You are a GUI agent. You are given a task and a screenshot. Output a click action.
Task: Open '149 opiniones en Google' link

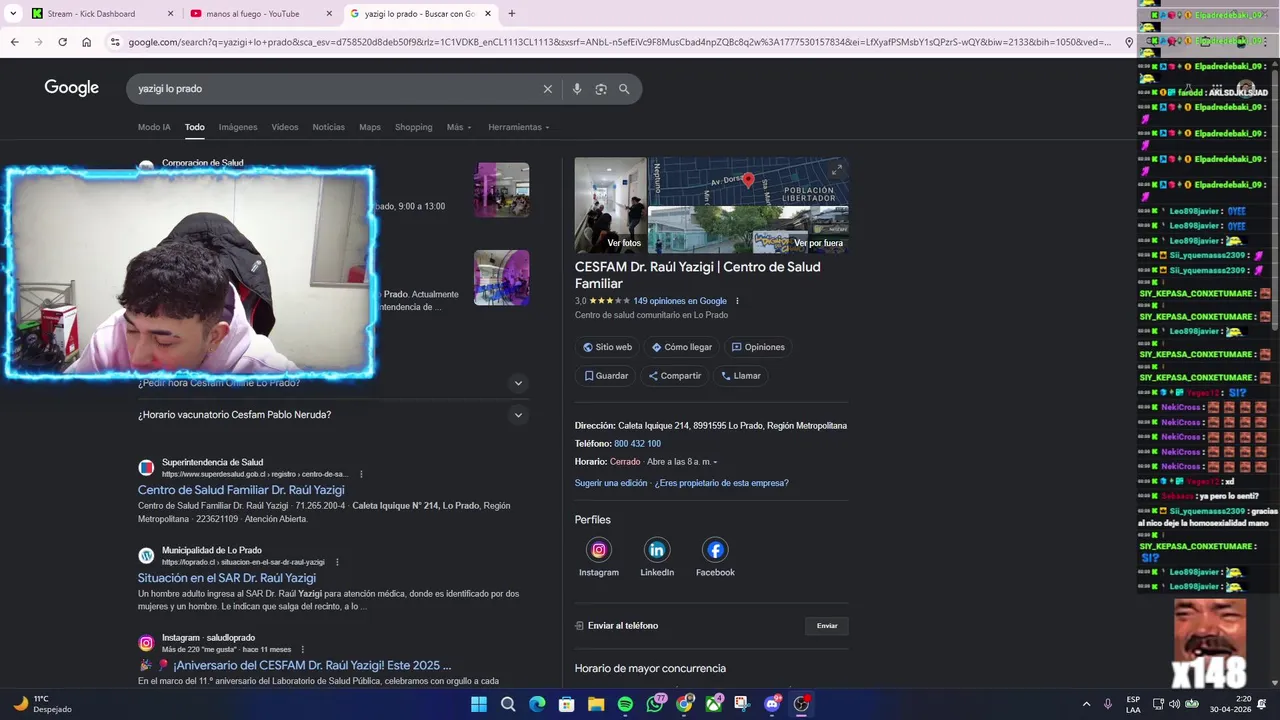pos(680,301)
